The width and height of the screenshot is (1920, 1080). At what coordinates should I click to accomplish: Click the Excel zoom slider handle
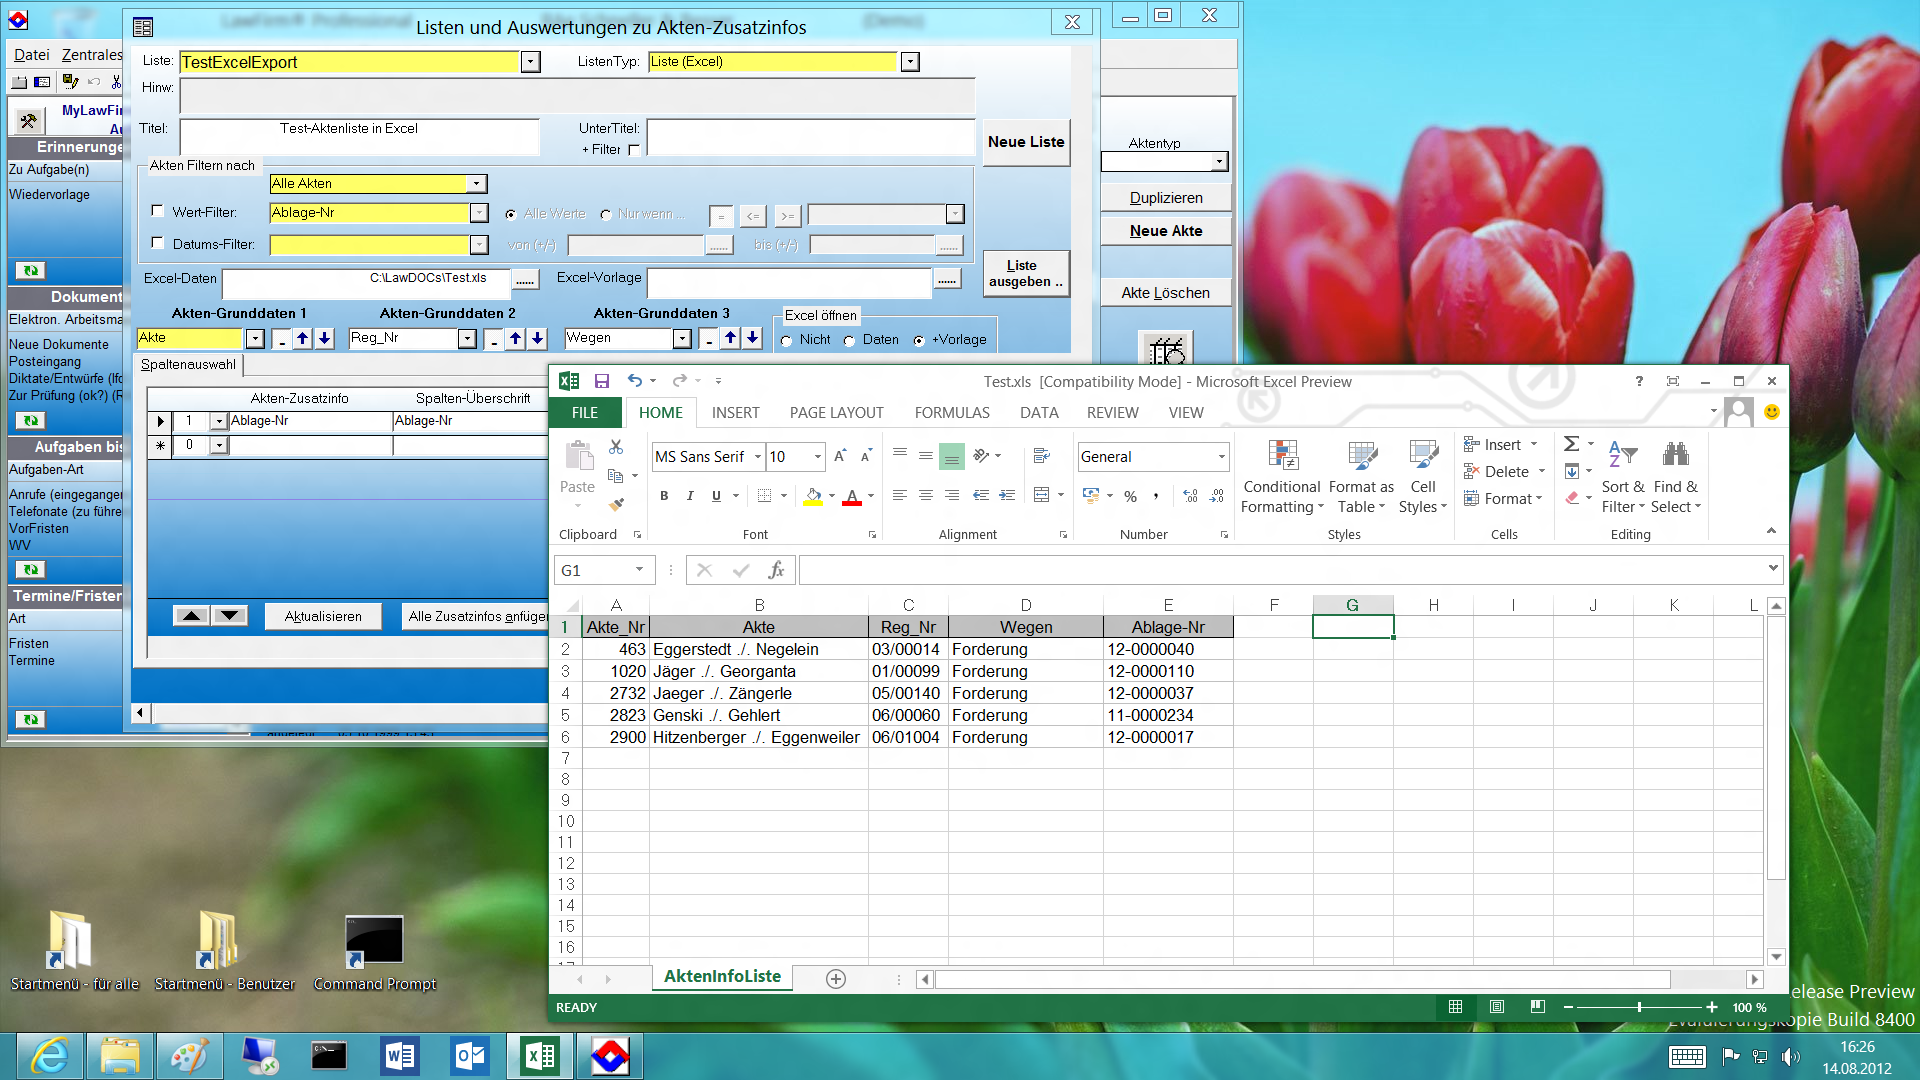point(1639,1007)
